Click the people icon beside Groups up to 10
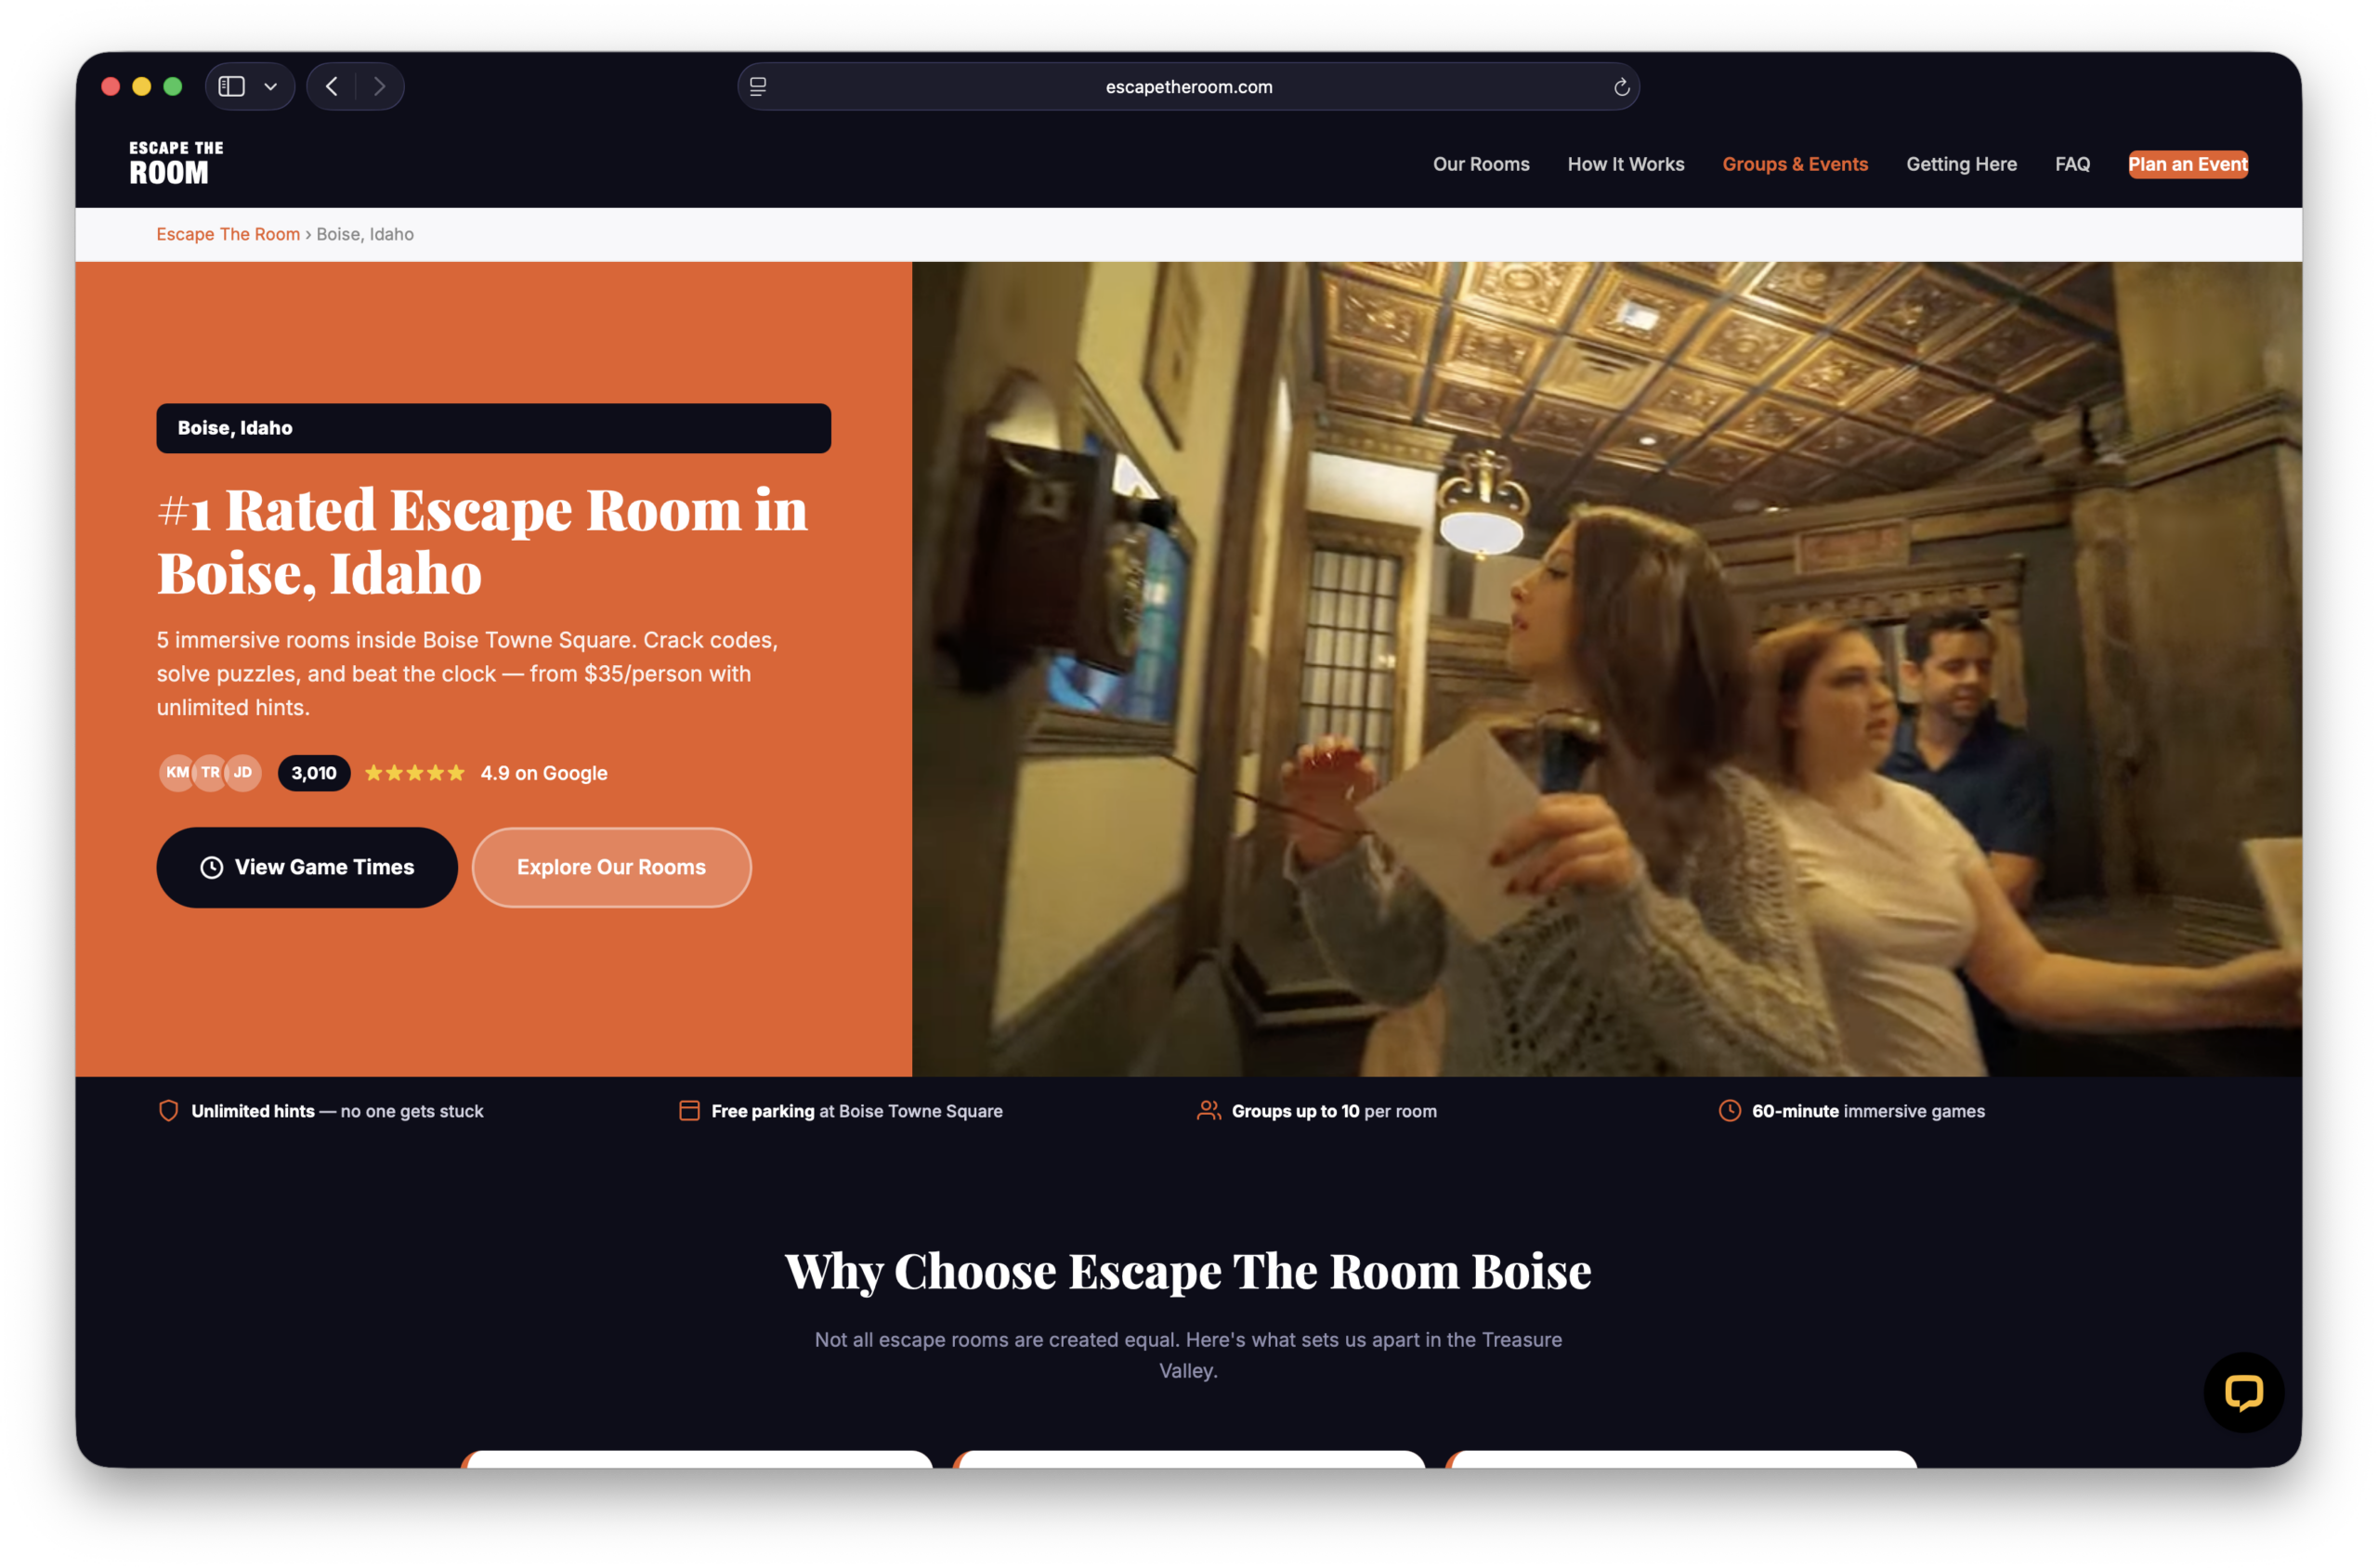The height and width of the screenshot is (1568, 2378). point(1208,1110)
